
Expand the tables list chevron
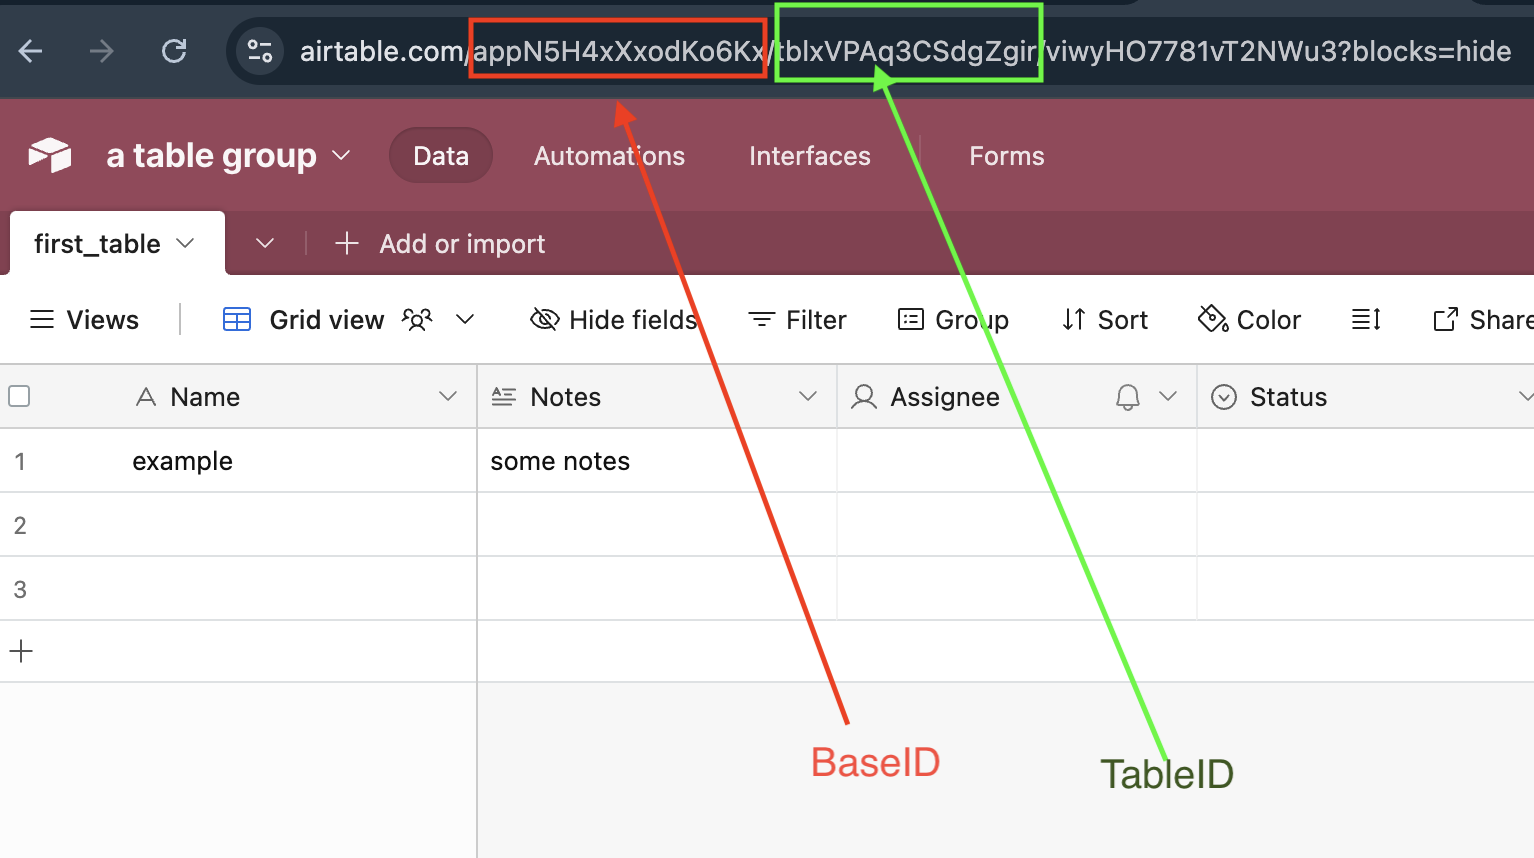pos(265,243)
